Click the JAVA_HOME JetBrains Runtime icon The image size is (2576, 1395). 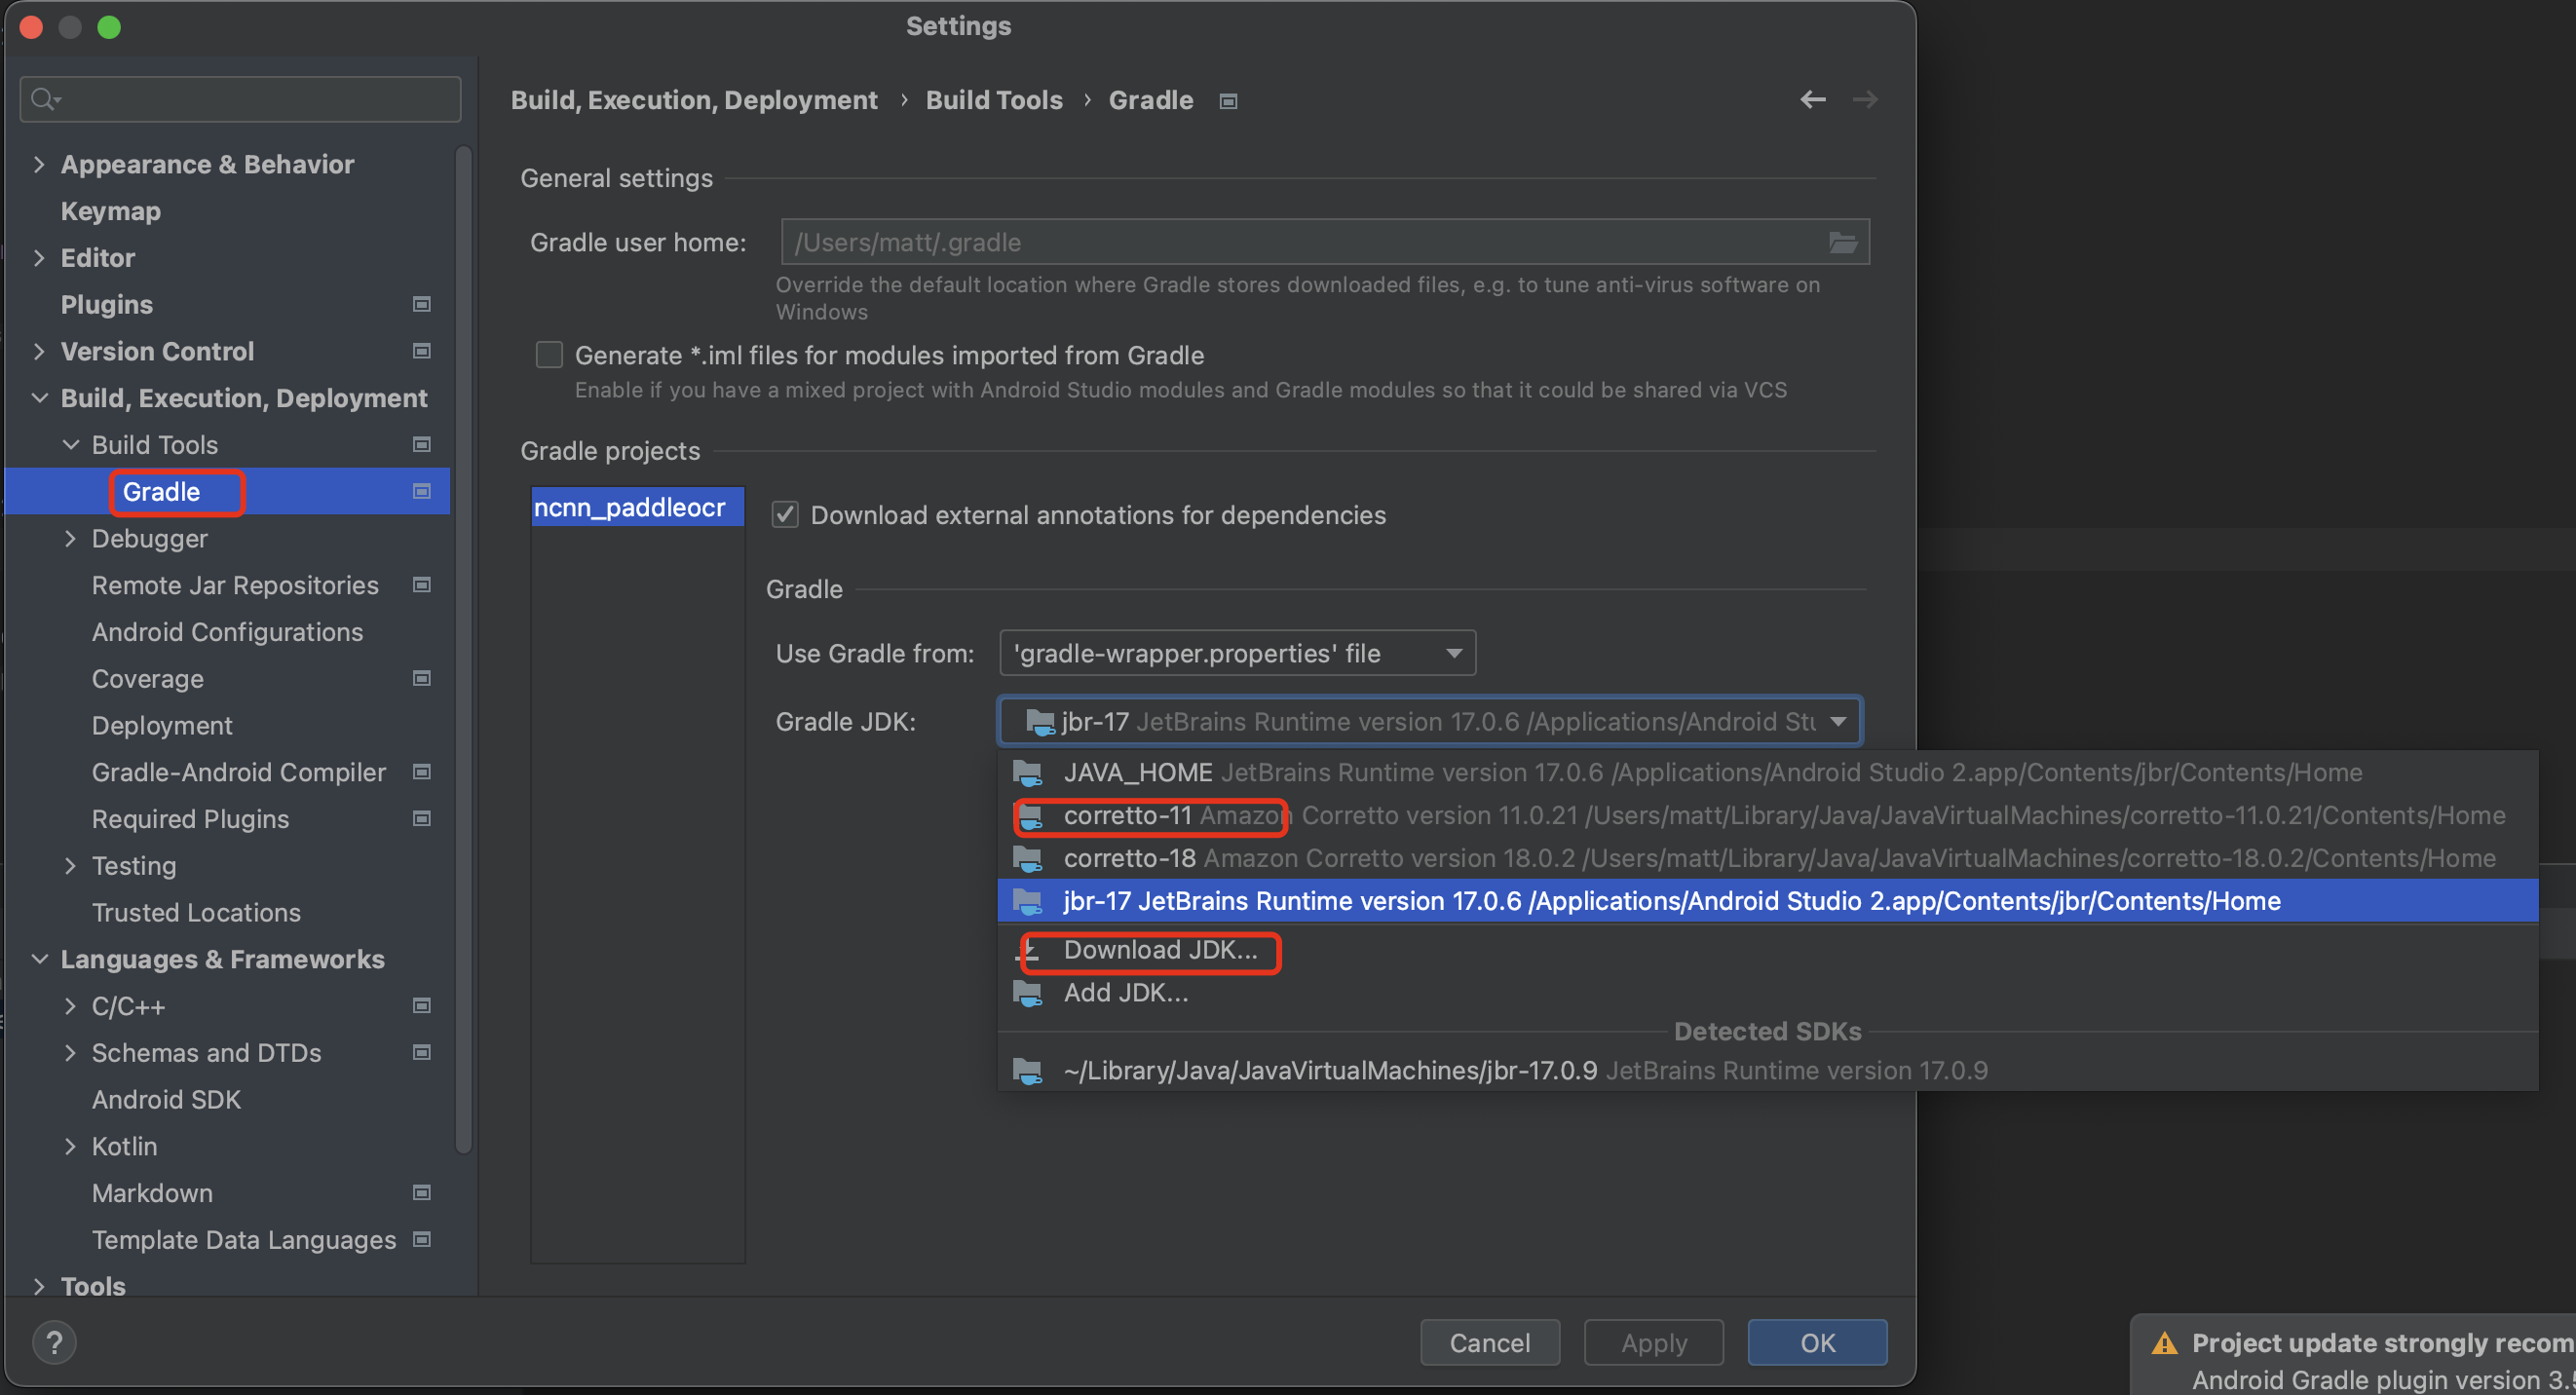click(x=1032, y=772)
